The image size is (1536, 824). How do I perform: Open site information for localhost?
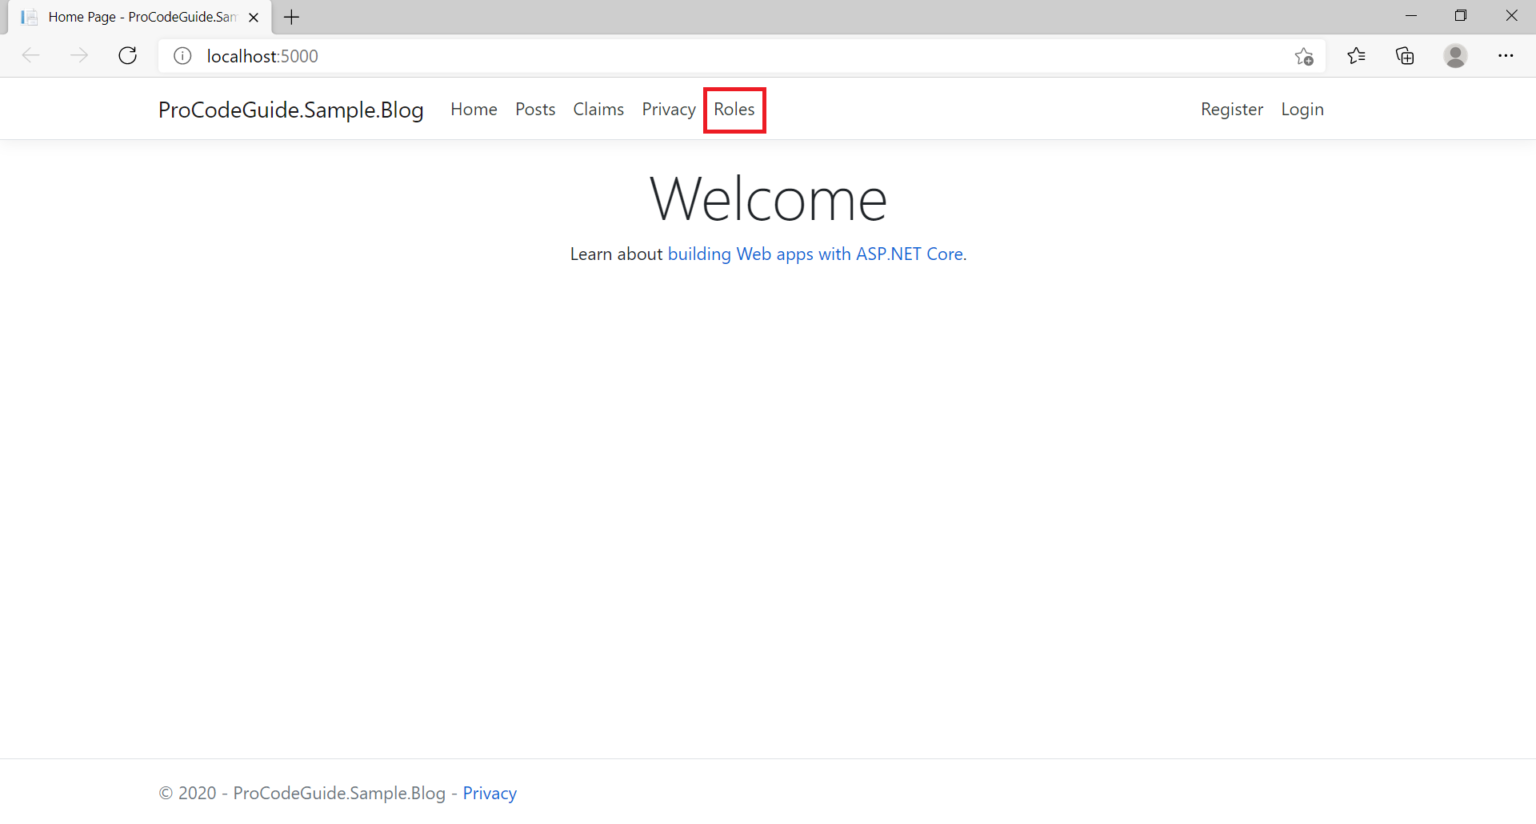point(182,56)
